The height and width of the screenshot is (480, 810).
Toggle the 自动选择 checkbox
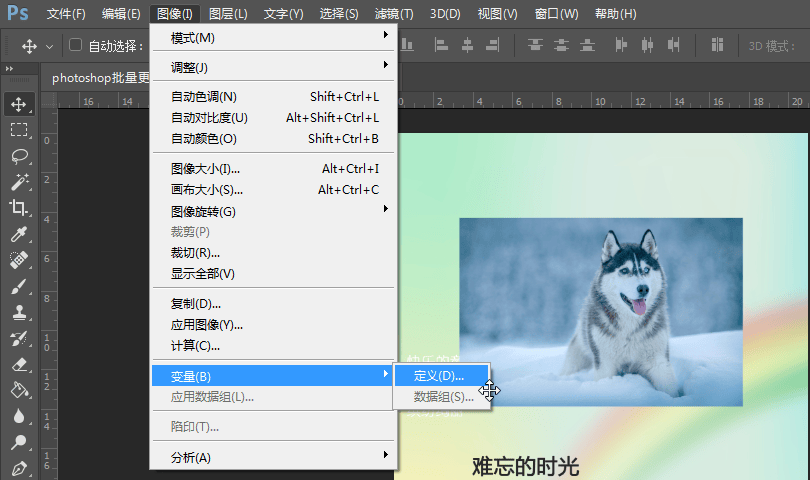75,45
